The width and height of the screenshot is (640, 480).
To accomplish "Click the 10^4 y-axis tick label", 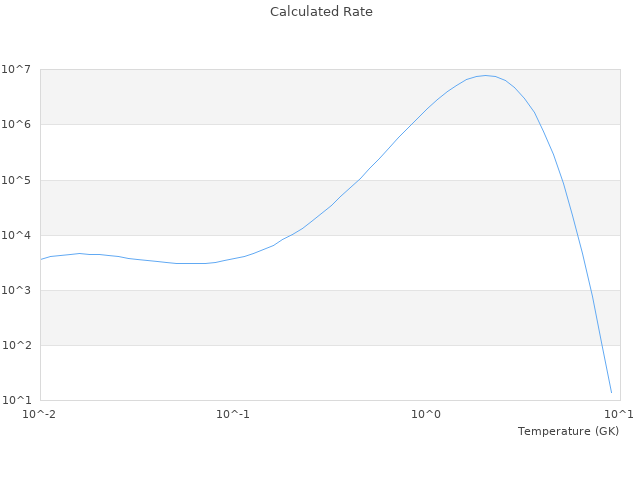I will (19, 235).
